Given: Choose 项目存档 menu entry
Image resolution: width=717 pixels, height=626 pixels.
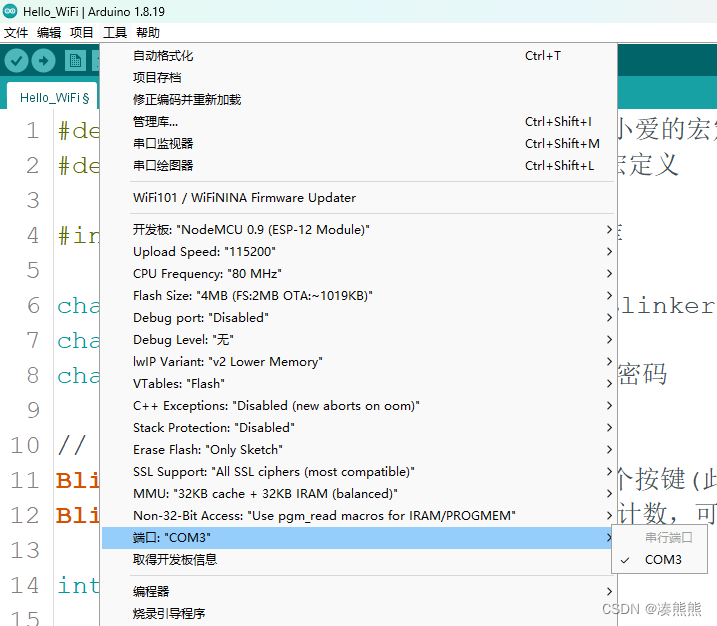Looking at the screenshot, I should (x=358, y=78).
